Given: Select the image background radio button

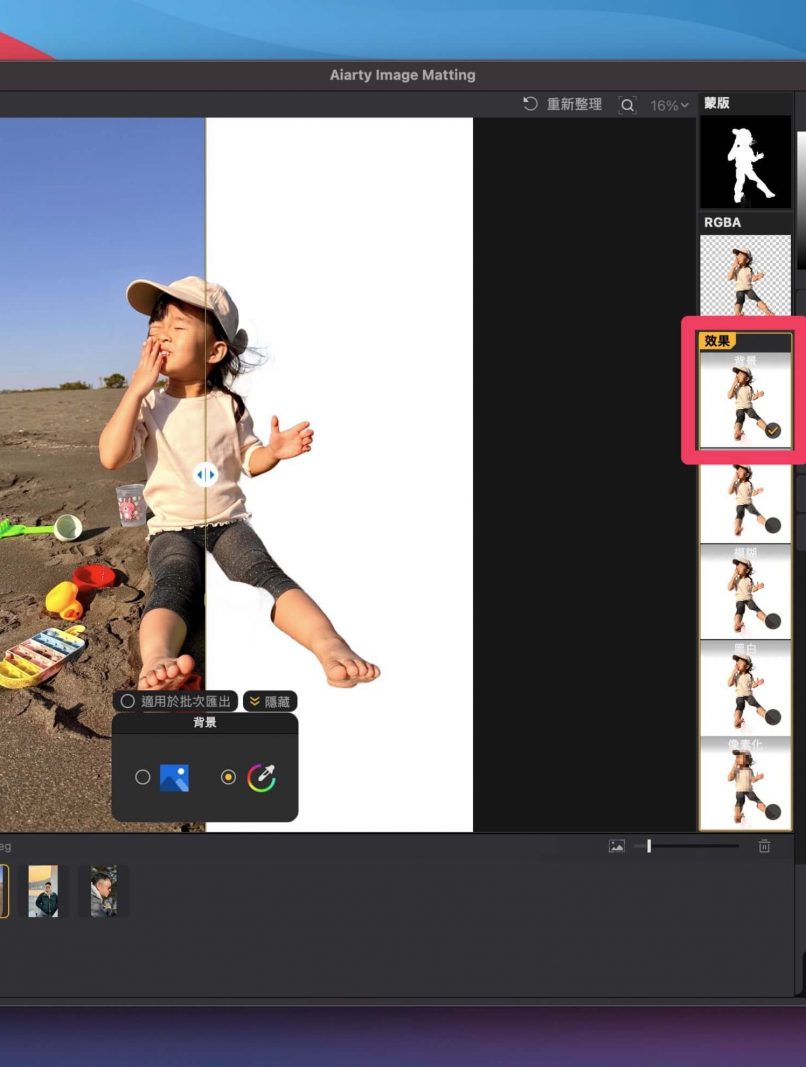Looking at the screenshot, I should coord(143,777).
